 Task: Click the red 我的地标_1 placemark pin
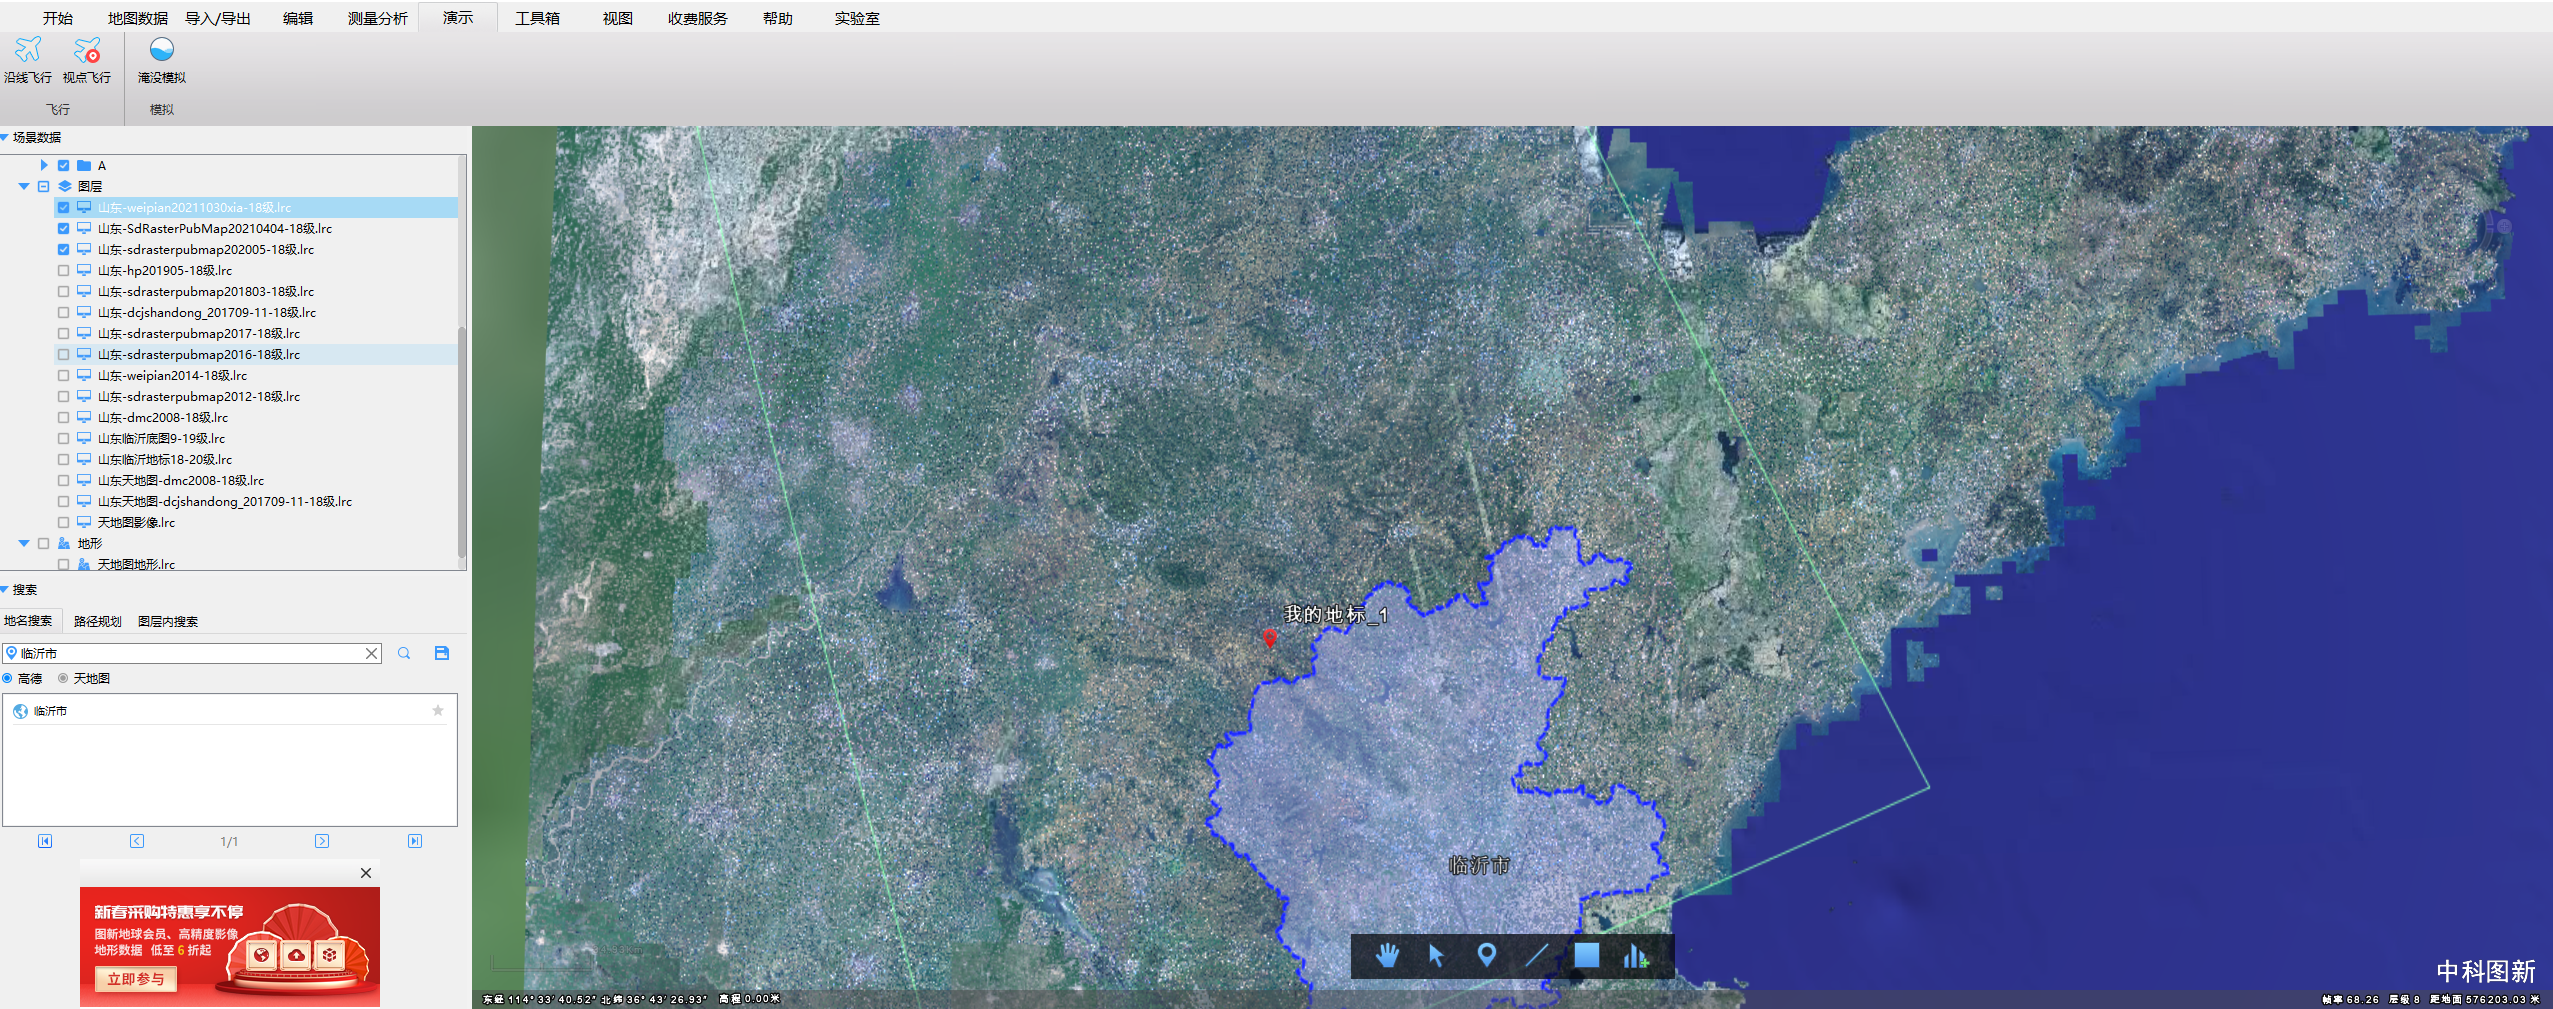pos(1269,638)
